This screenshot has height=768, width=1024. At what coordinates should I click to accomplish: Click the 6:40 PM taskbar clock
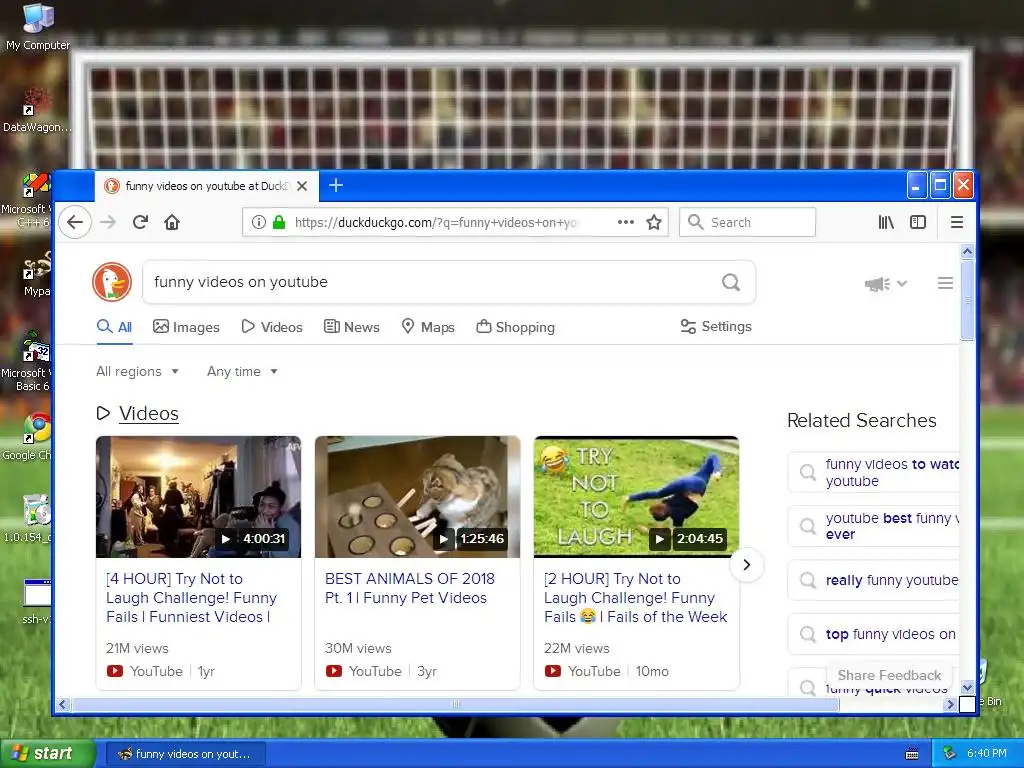click(x=987, y=754)
